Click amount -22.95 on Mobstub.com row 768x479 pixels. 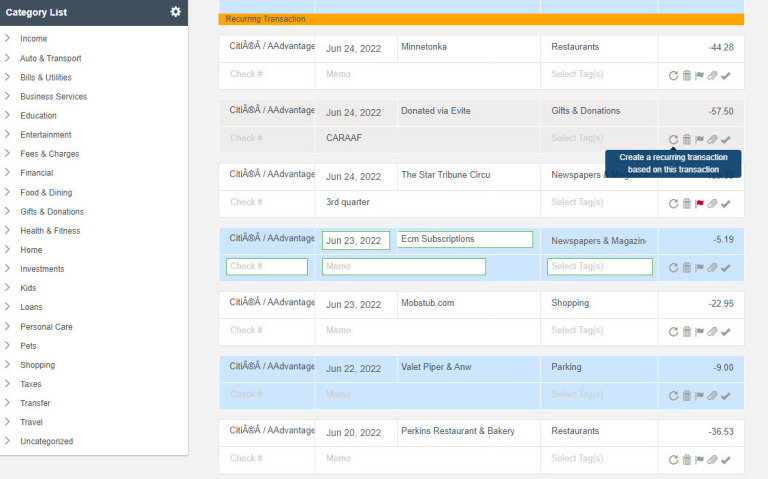click(720, 304)
